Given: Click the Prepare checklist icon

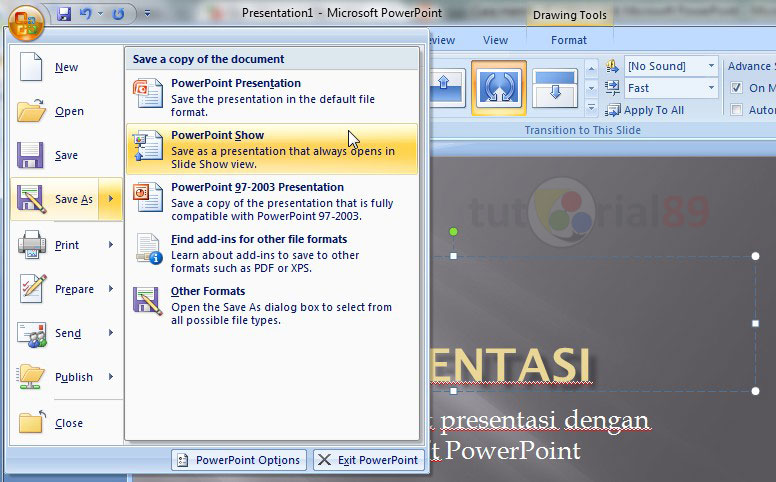Looking at the screenshot, I should [33, 289].
